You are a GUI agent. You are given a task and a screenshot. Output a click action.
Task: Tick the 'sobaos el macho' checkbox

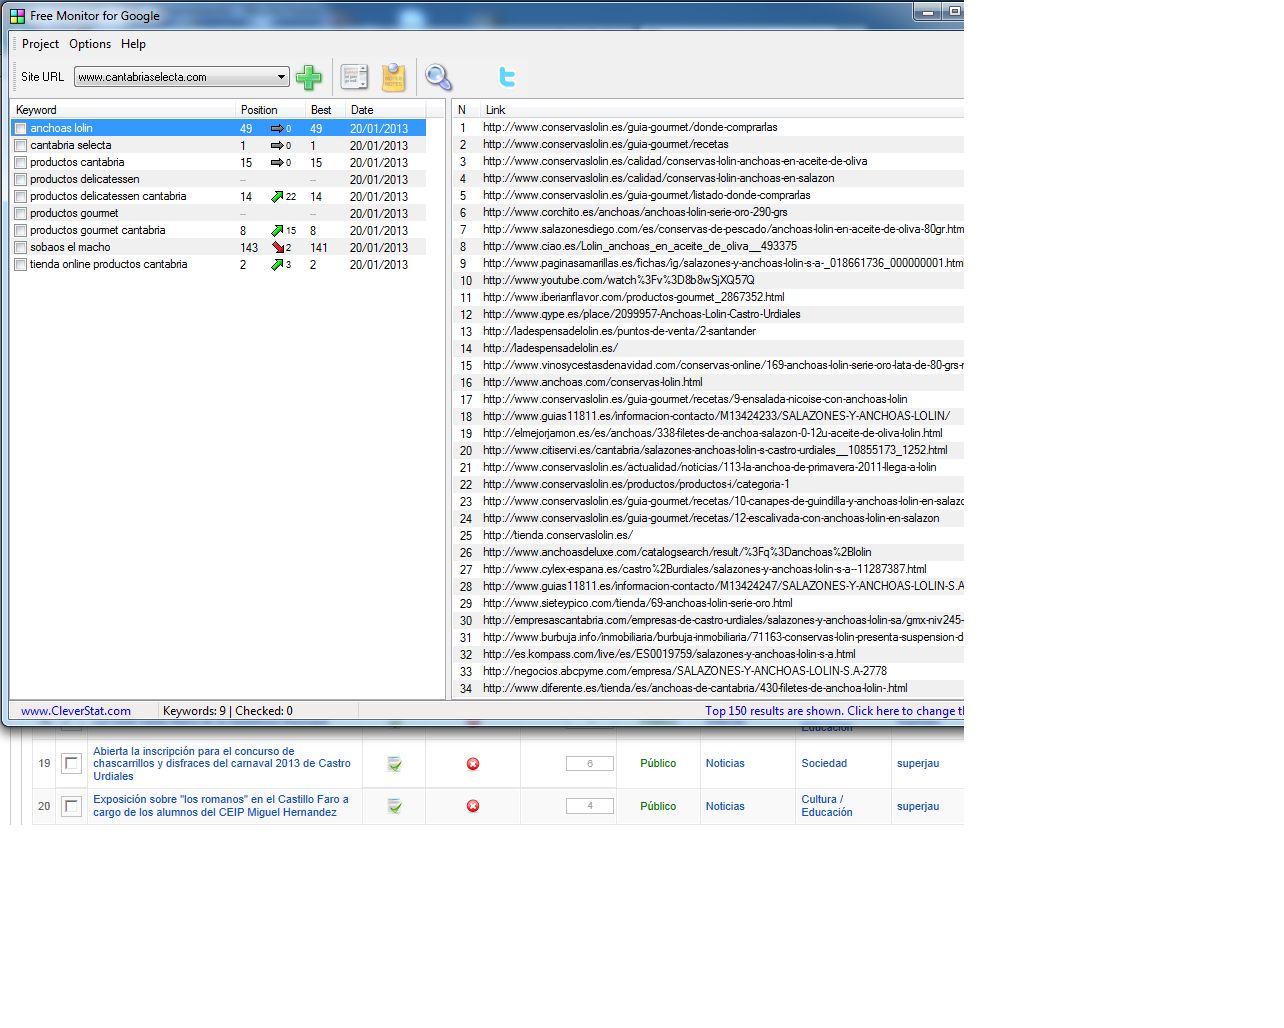click(20, 247)
